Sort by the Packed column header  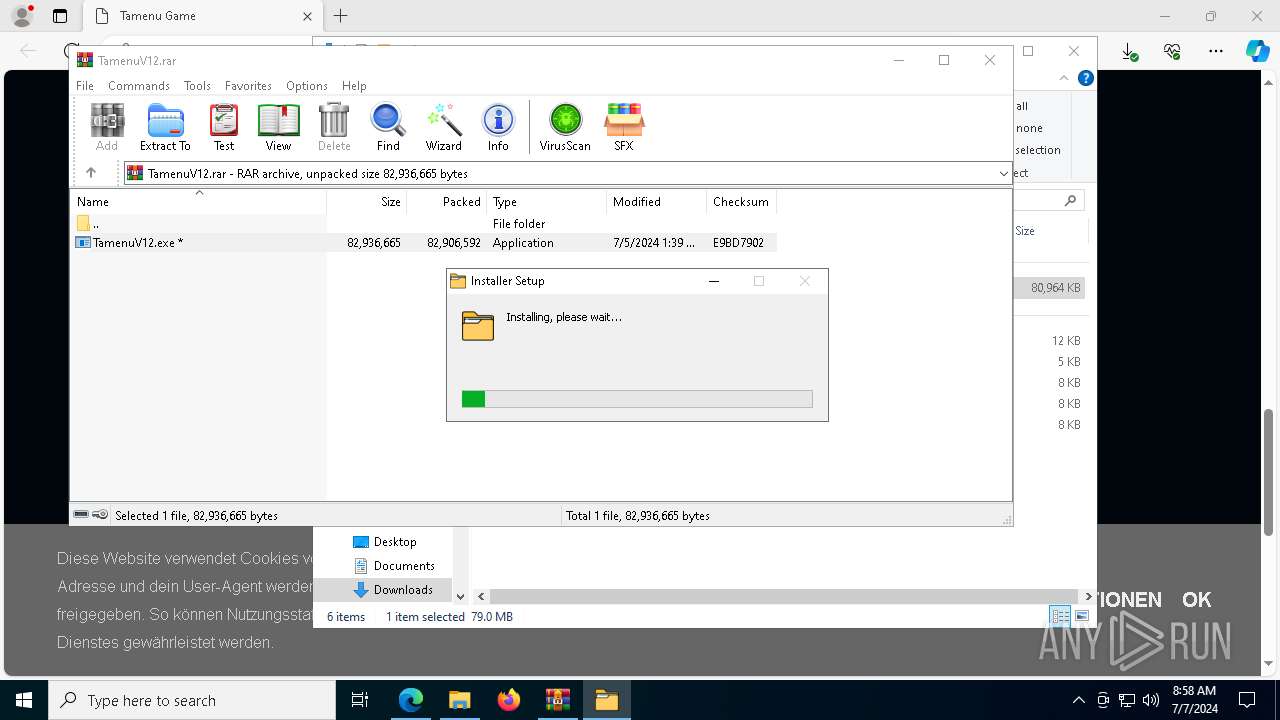446,202
